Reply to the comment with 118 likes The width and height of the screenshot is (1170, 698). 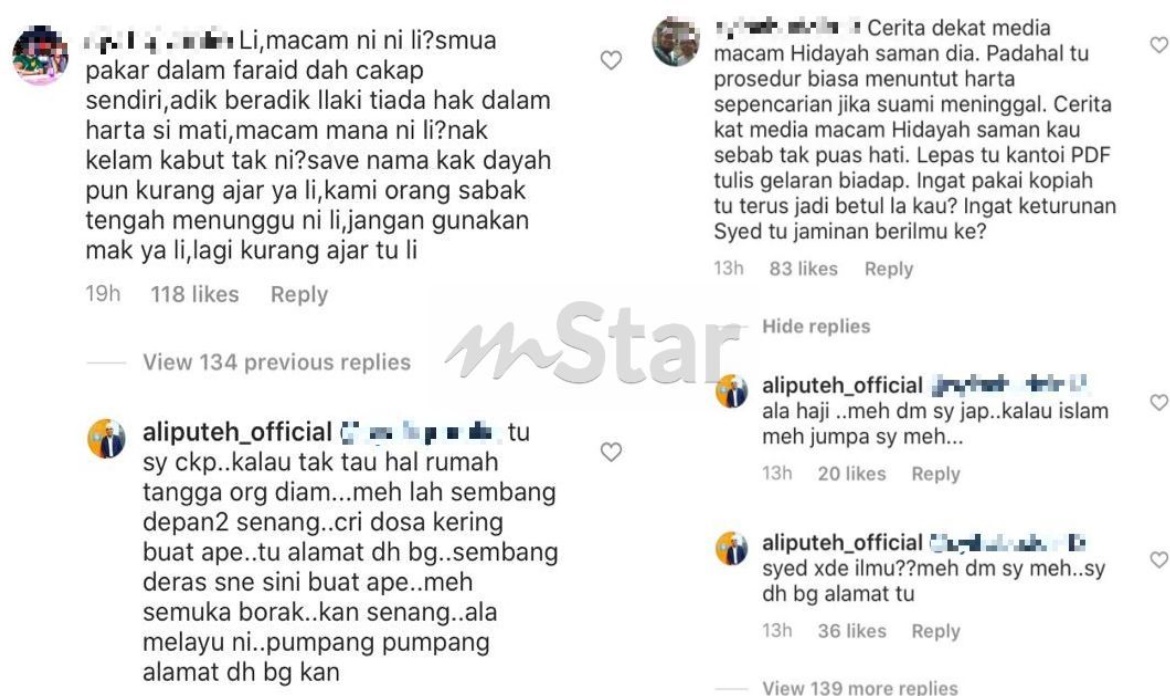coord(299,294)
